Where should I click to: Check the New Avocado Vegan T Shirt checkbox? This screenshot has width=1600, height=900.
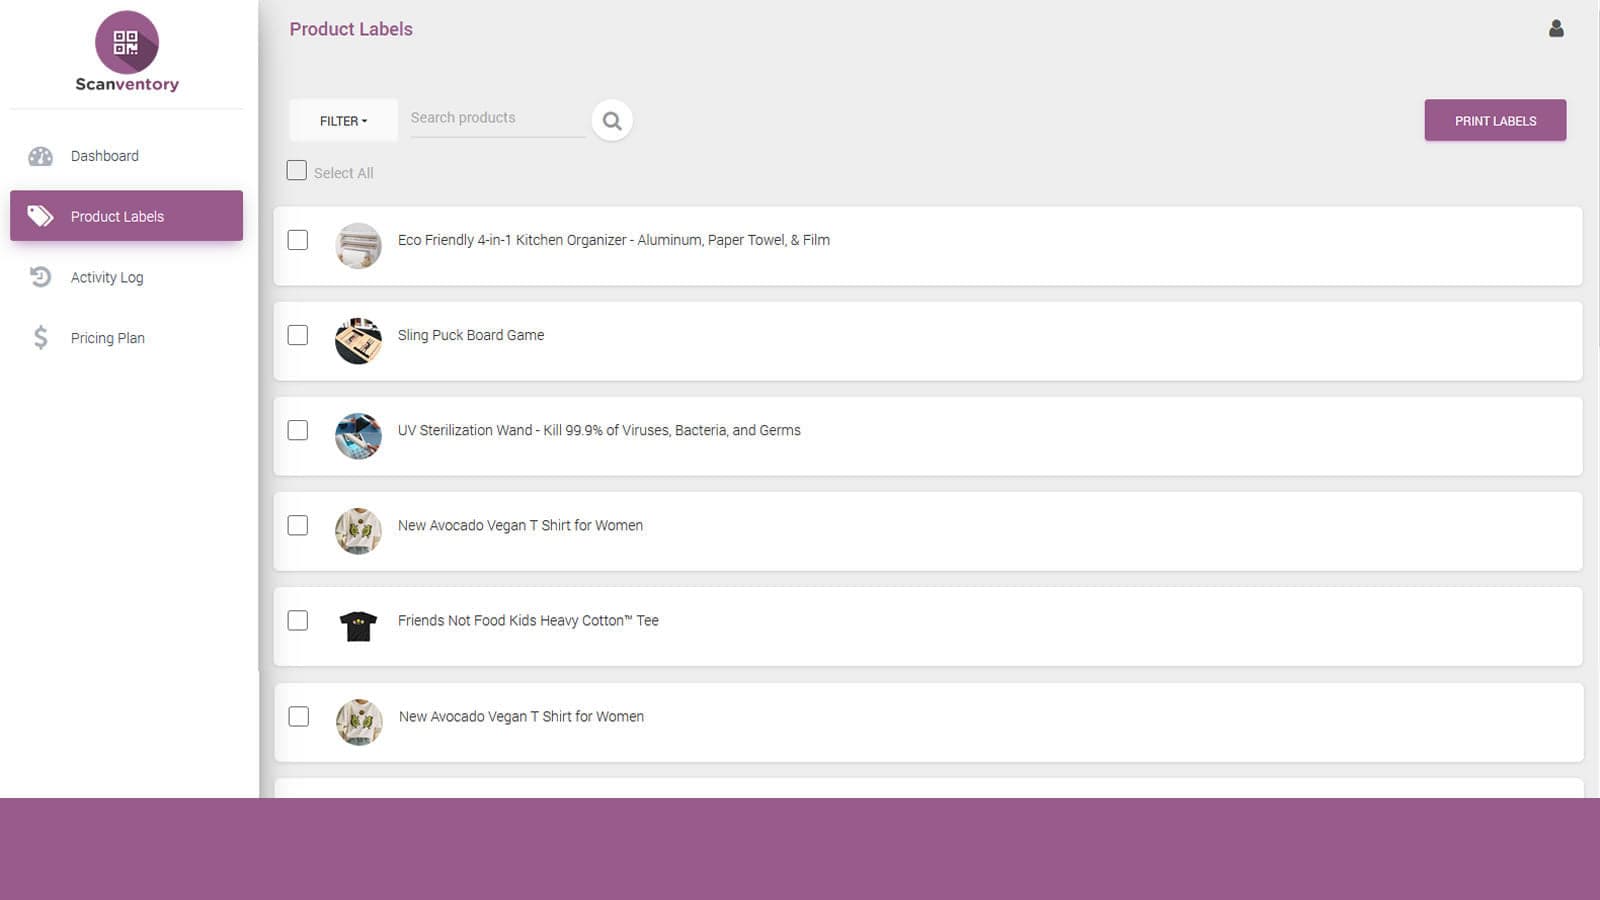tap(297, 525)
